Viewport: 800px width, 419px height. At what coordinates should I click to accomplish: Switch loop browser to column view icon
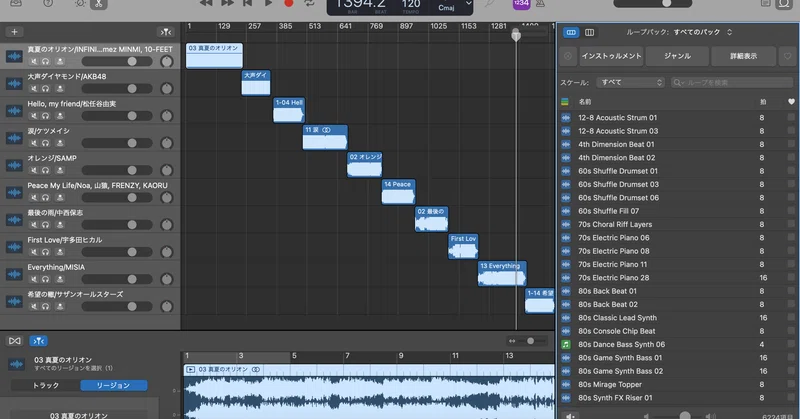tap(589, 33)
